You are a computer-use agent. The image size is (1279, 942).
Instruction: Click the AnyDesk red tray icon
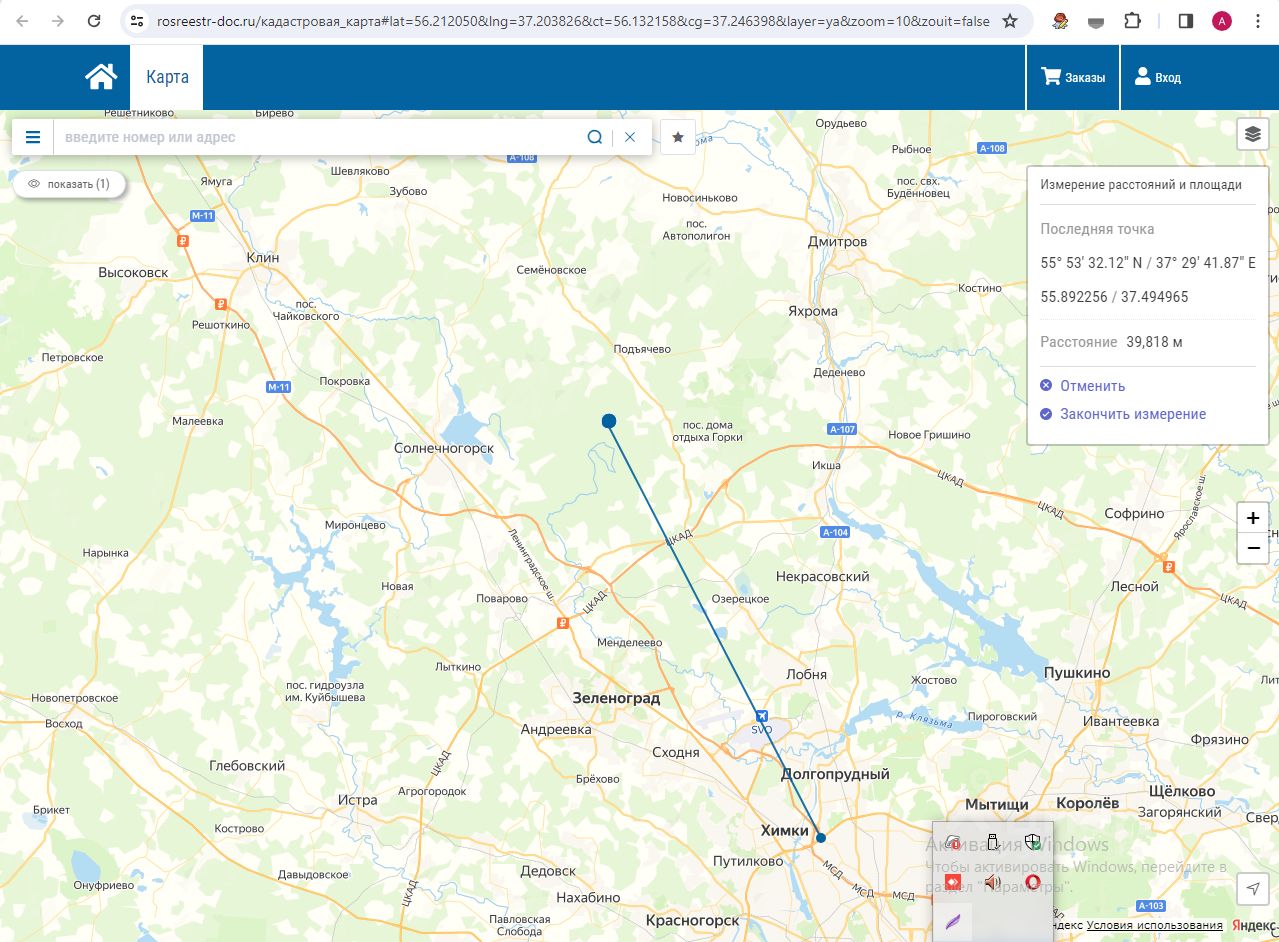[x=953, y=881]
